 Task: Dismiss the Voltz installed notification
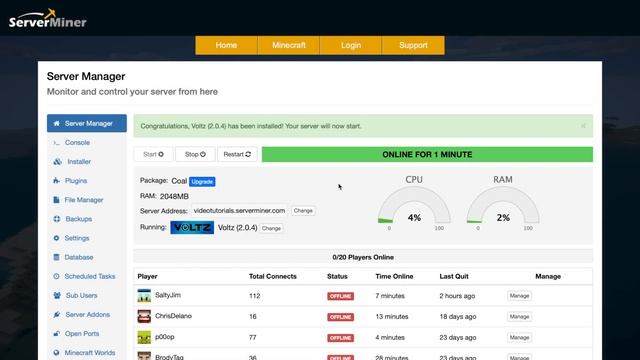(583, 126)
